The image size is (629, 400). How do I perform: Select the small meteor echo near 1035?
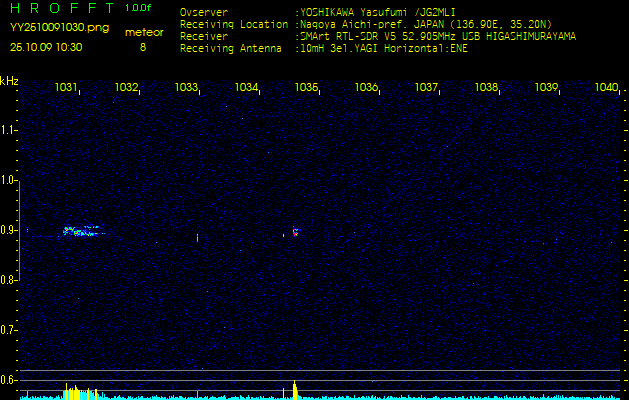coord(296,232)
